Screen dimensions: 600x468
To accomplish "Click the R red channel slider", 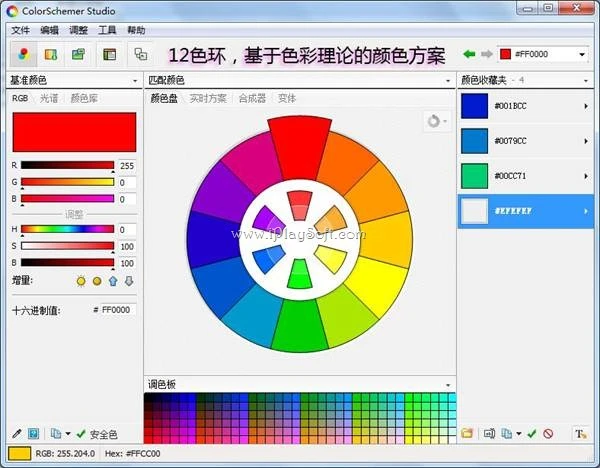I will 67,165.
